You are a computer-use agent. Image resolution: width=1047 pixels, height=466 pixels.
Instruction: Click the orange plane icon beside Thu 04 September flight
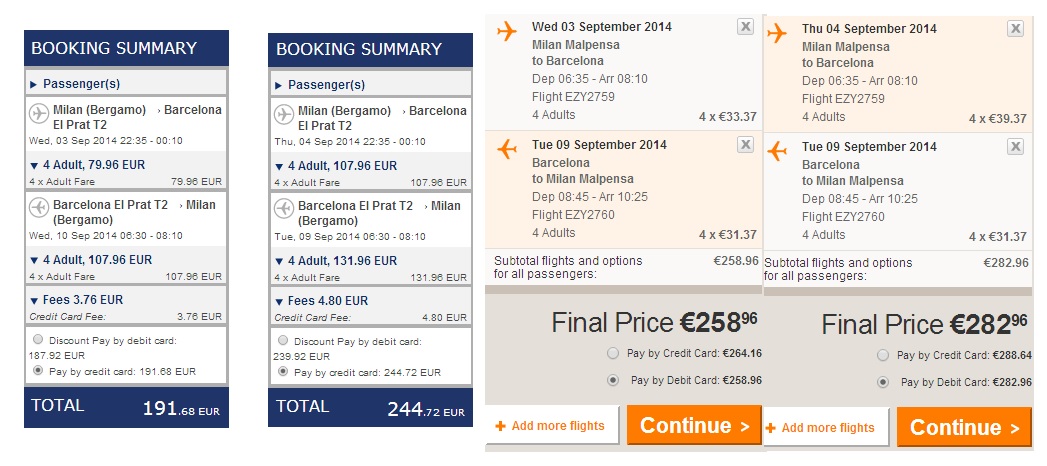[777, 33]
